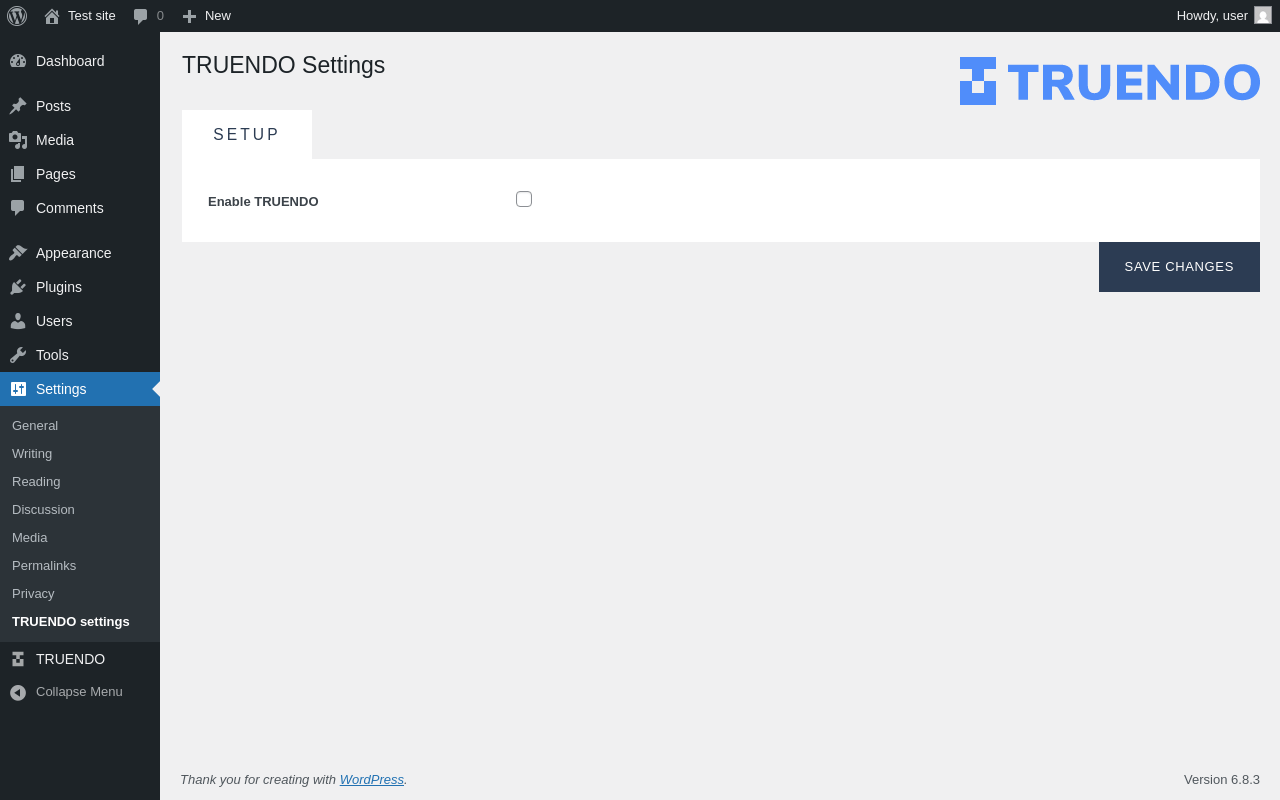Select the SETUP tab
1280x800 pixels.
click(247, 135)
